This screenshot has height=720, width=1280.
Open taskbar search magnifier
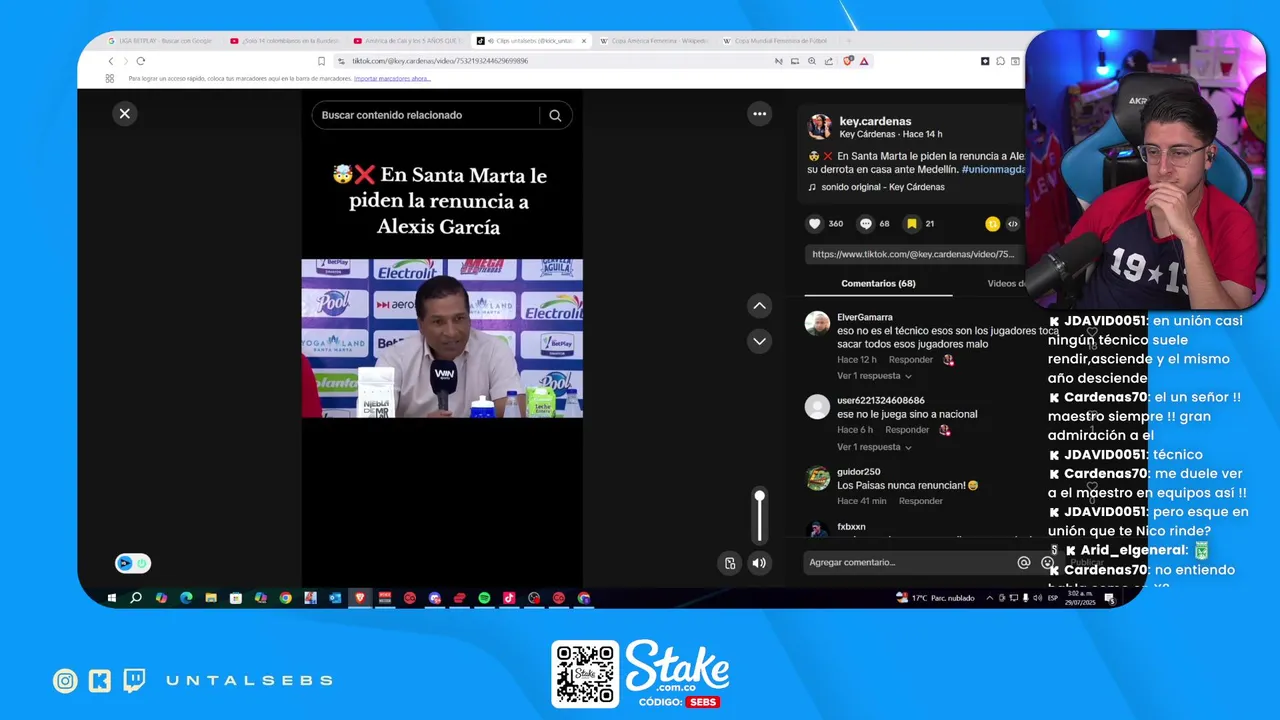(x=136, y=598)
